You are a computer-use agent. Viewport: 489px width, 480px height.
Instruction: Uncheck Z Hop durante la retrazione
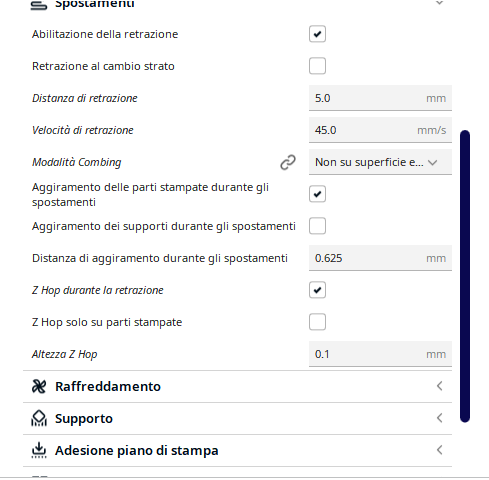(317, 290)
